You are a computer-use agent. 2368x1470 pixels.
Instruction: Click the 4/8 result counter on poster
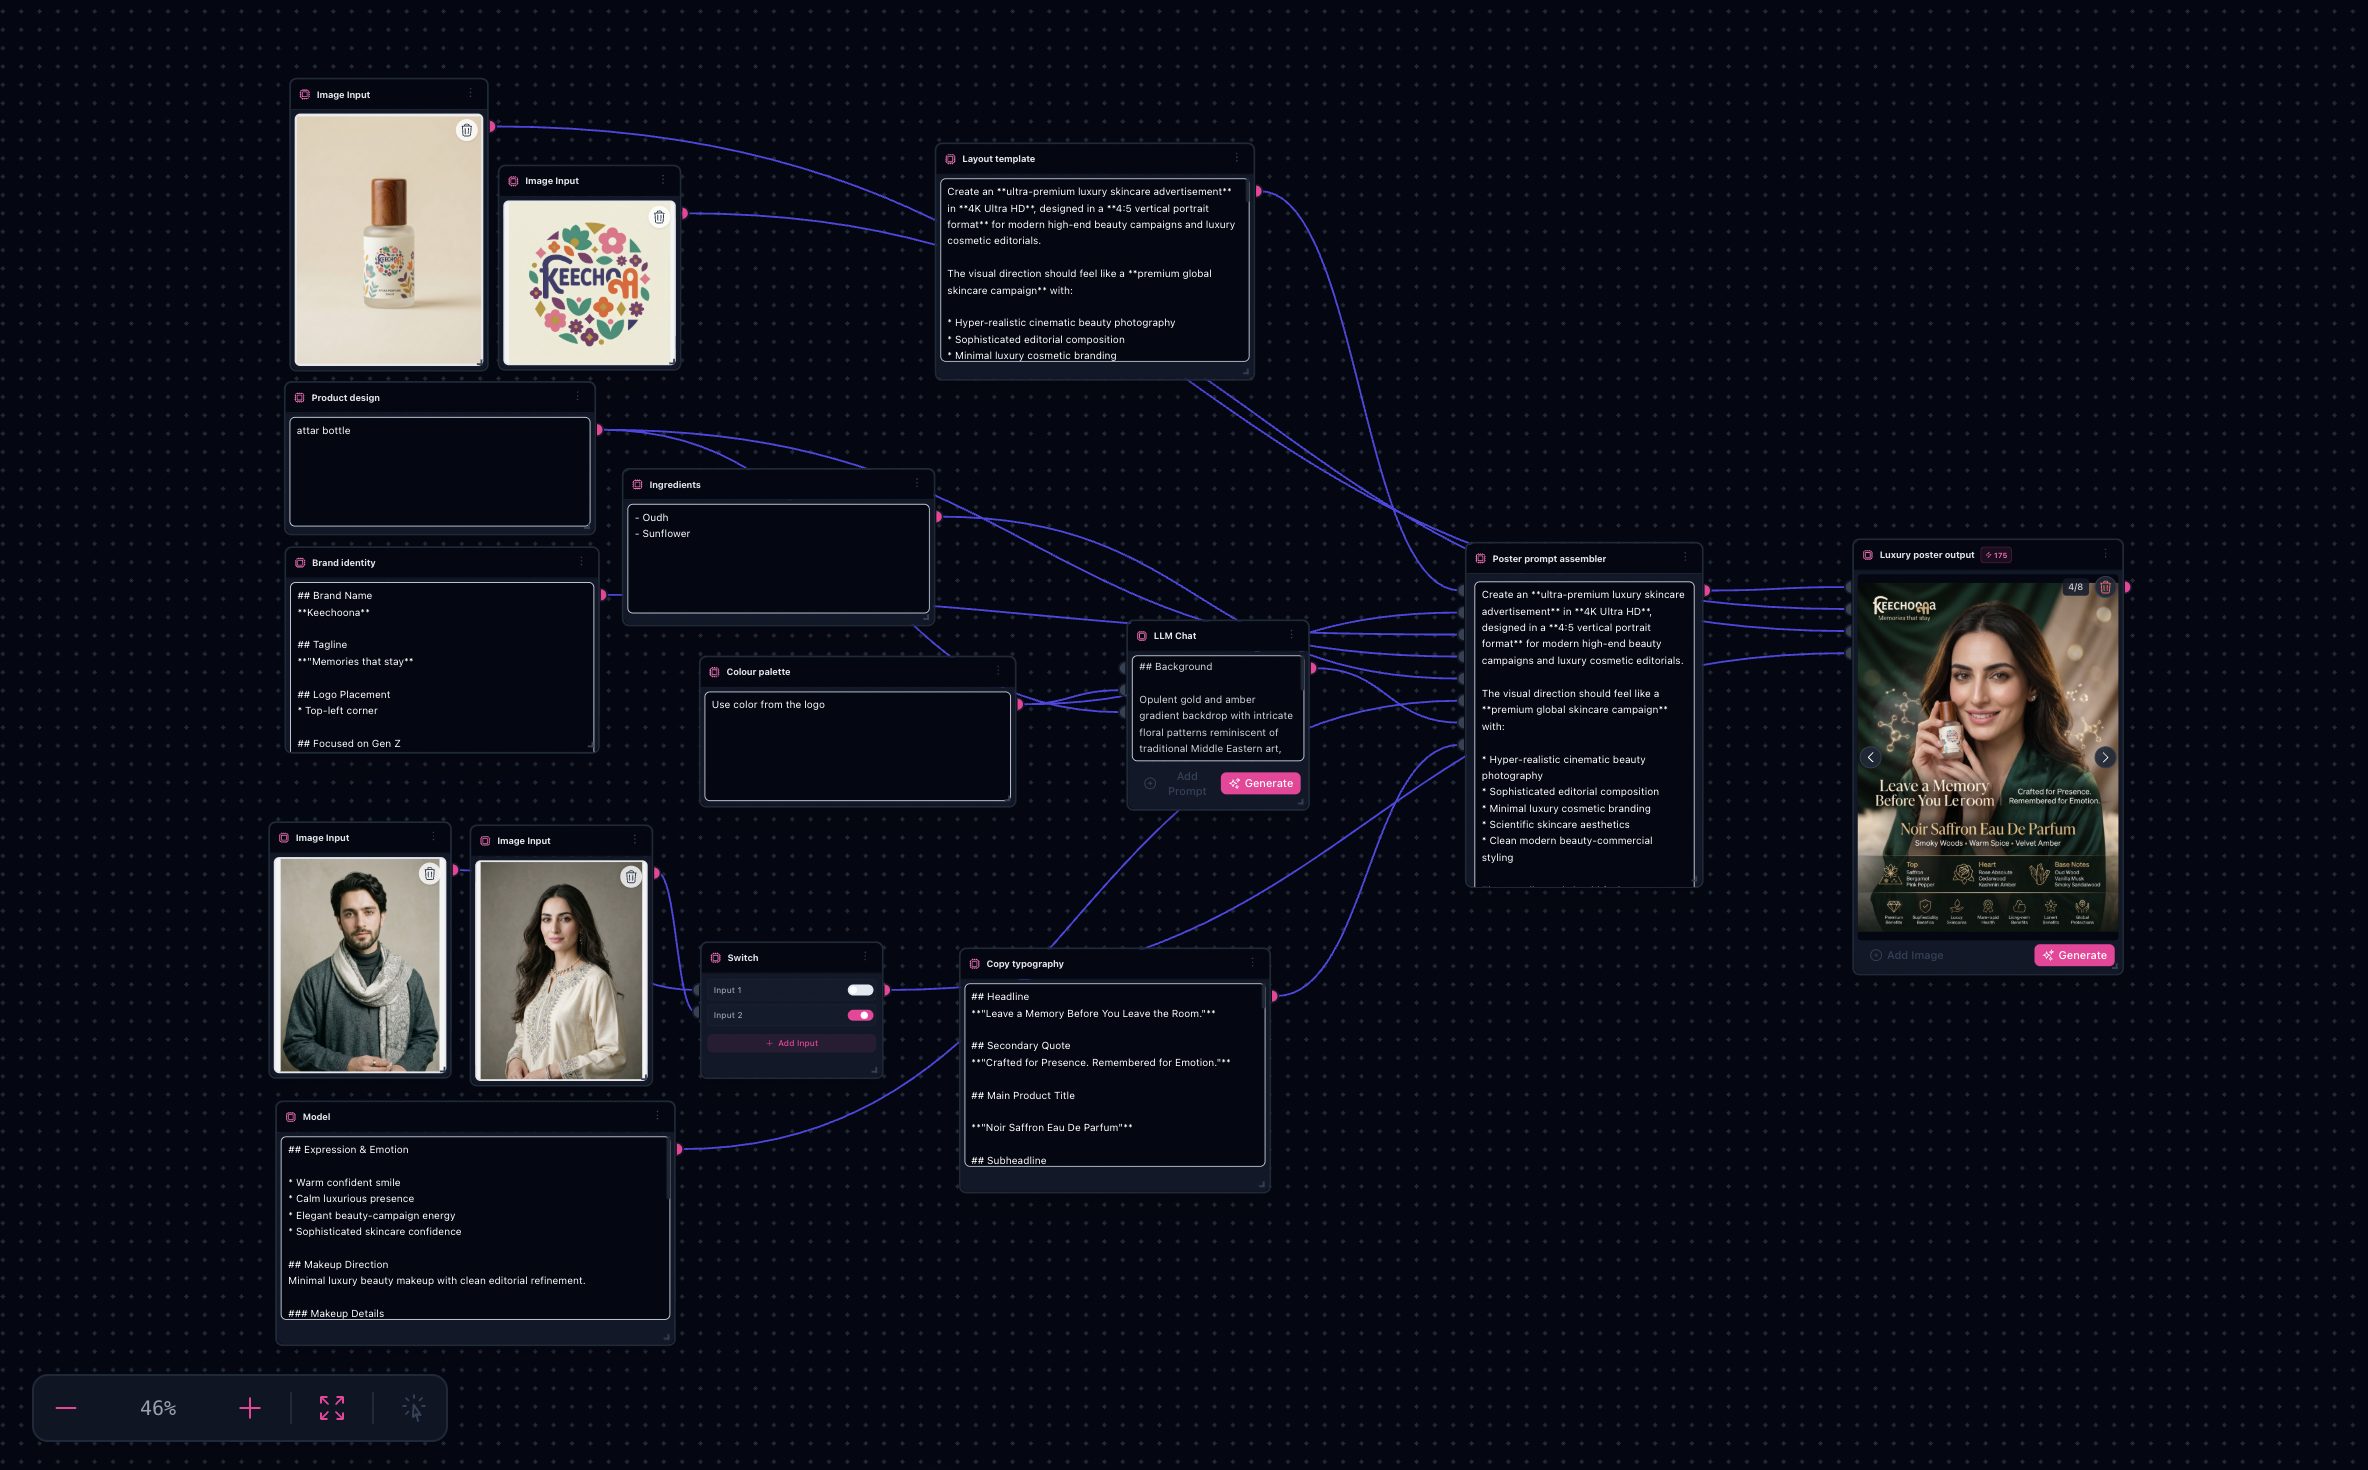(x=2076, y=587)
